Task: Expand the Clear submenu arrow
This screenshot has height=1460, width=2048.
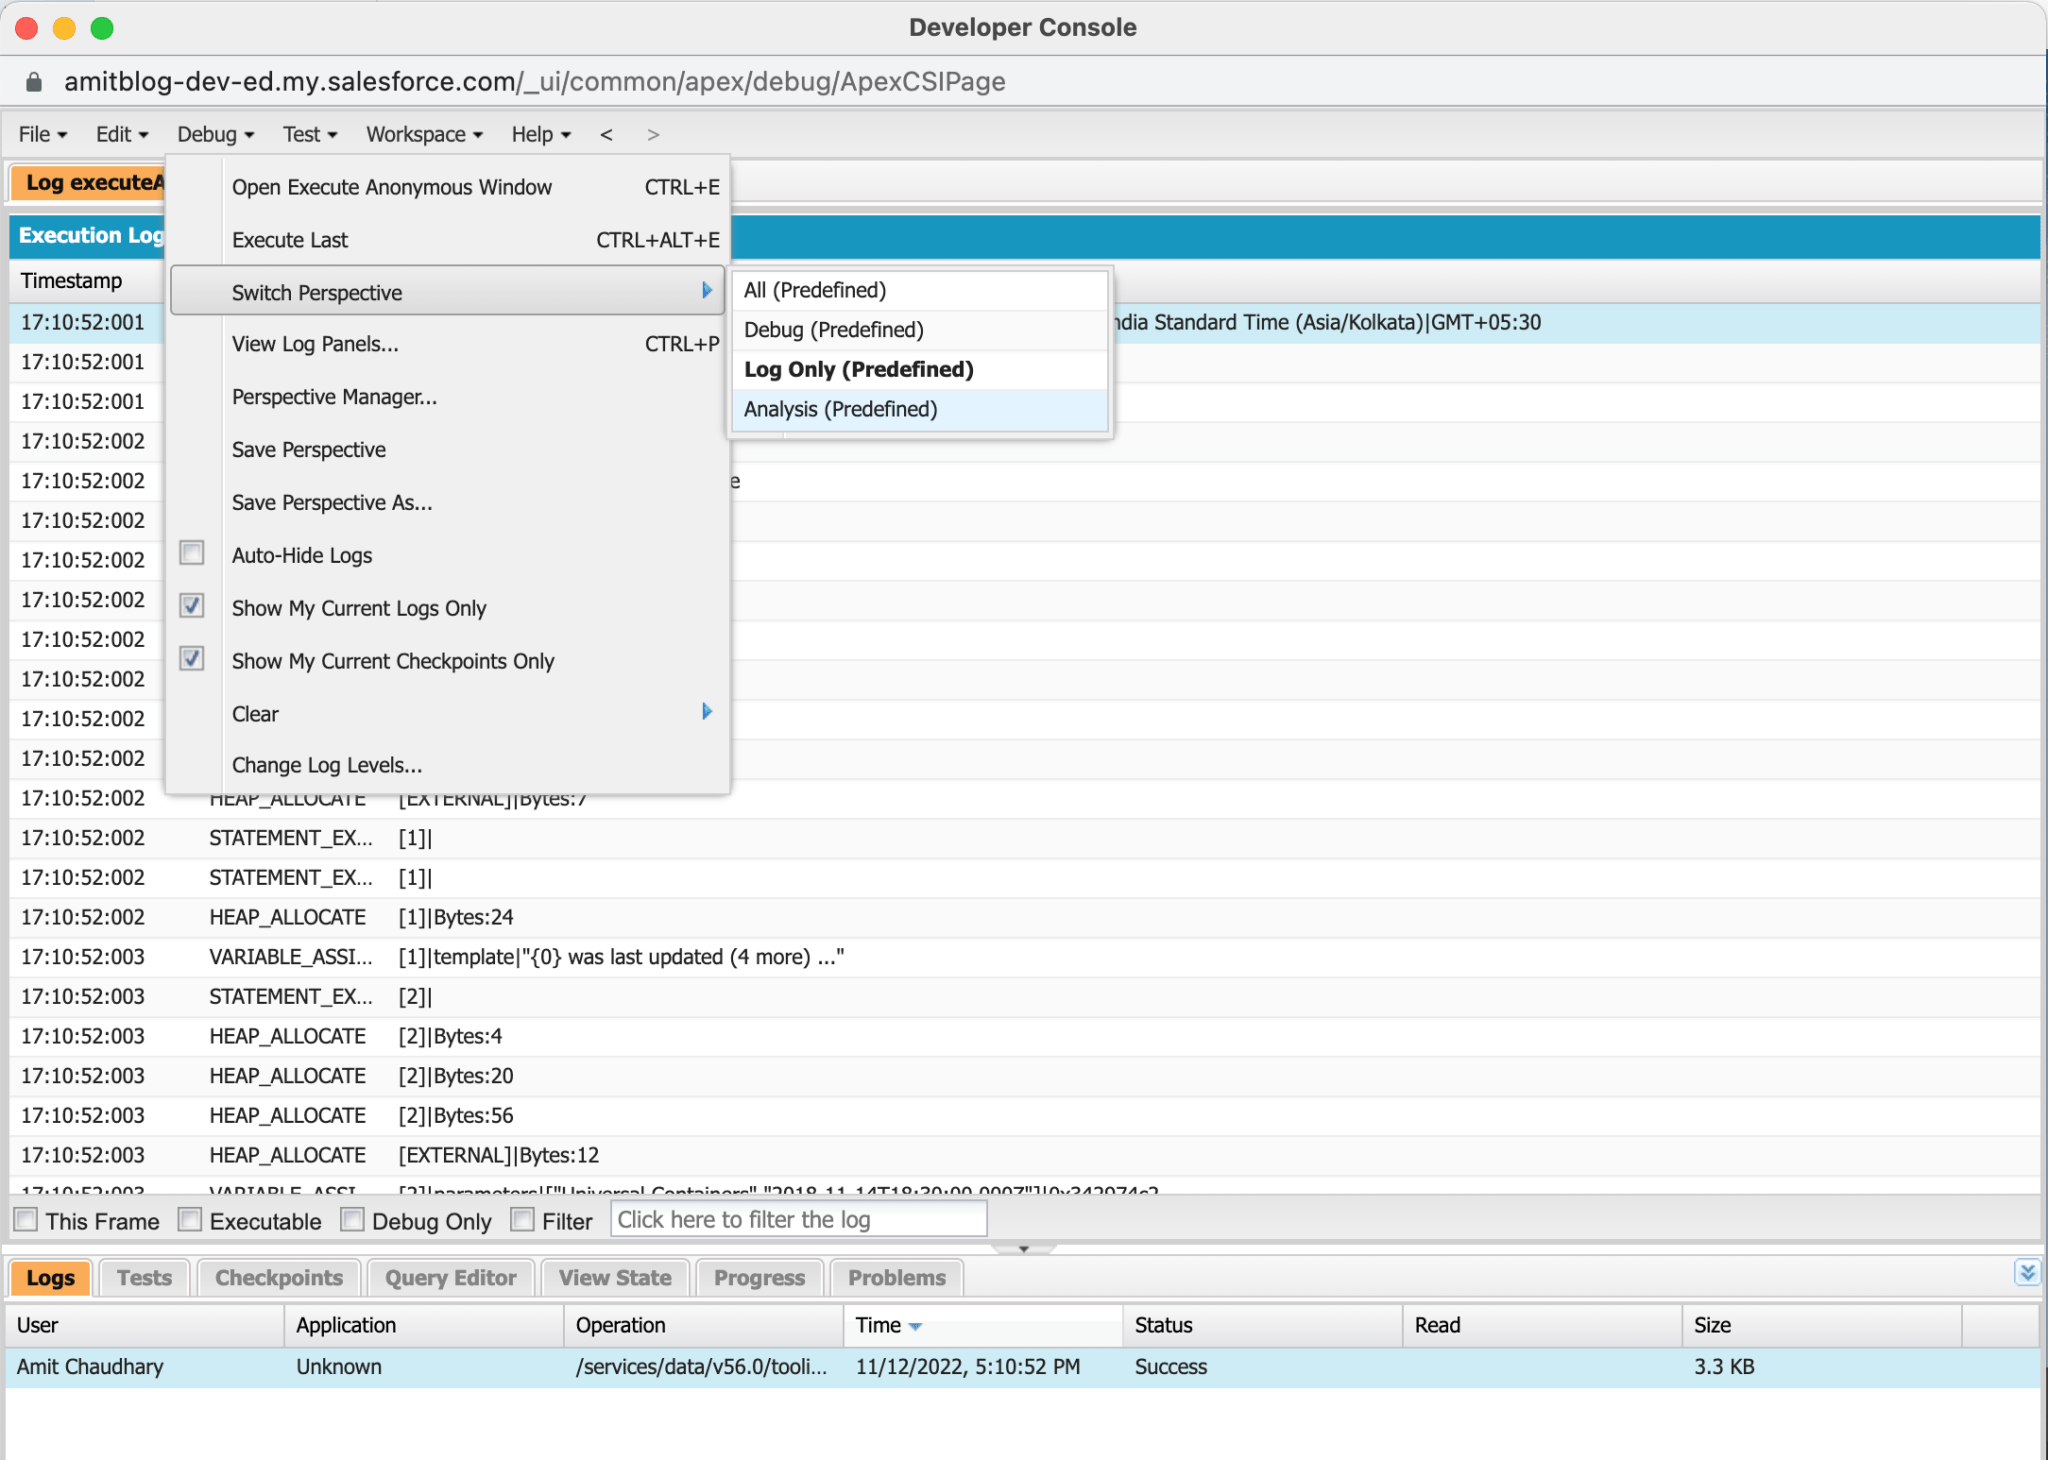Action: click(x=707, y=712)
